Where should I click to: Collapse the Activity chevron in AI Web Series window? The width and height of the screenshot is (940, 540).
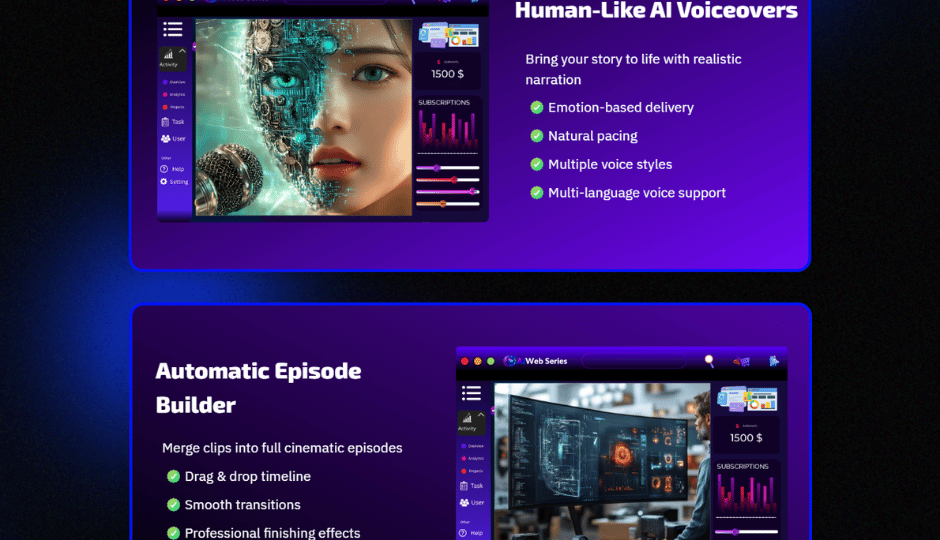tap(481, 415)
